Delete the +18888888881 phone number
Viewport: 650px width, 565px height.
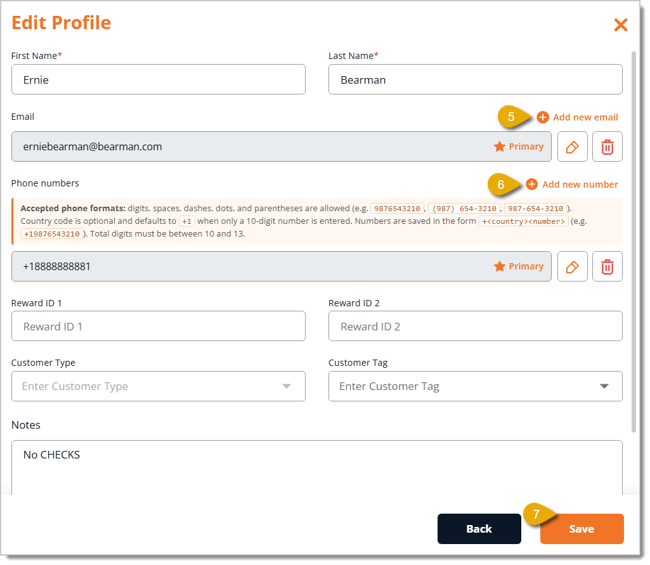pyautogui.click(x=607, y=267)
